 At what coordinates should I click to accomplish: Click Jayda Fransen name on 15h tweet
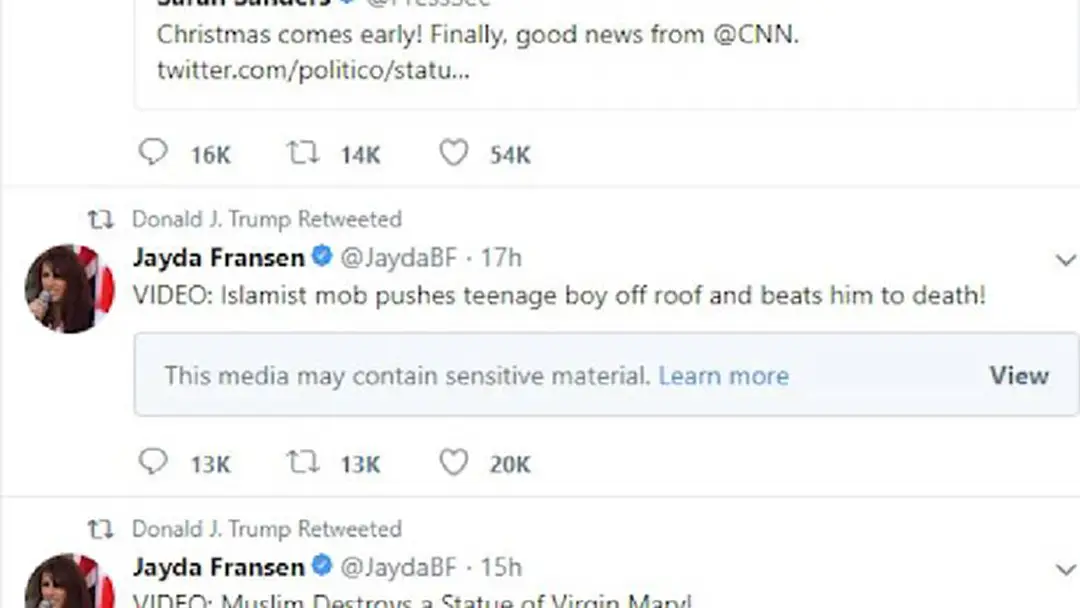[218, 567]
